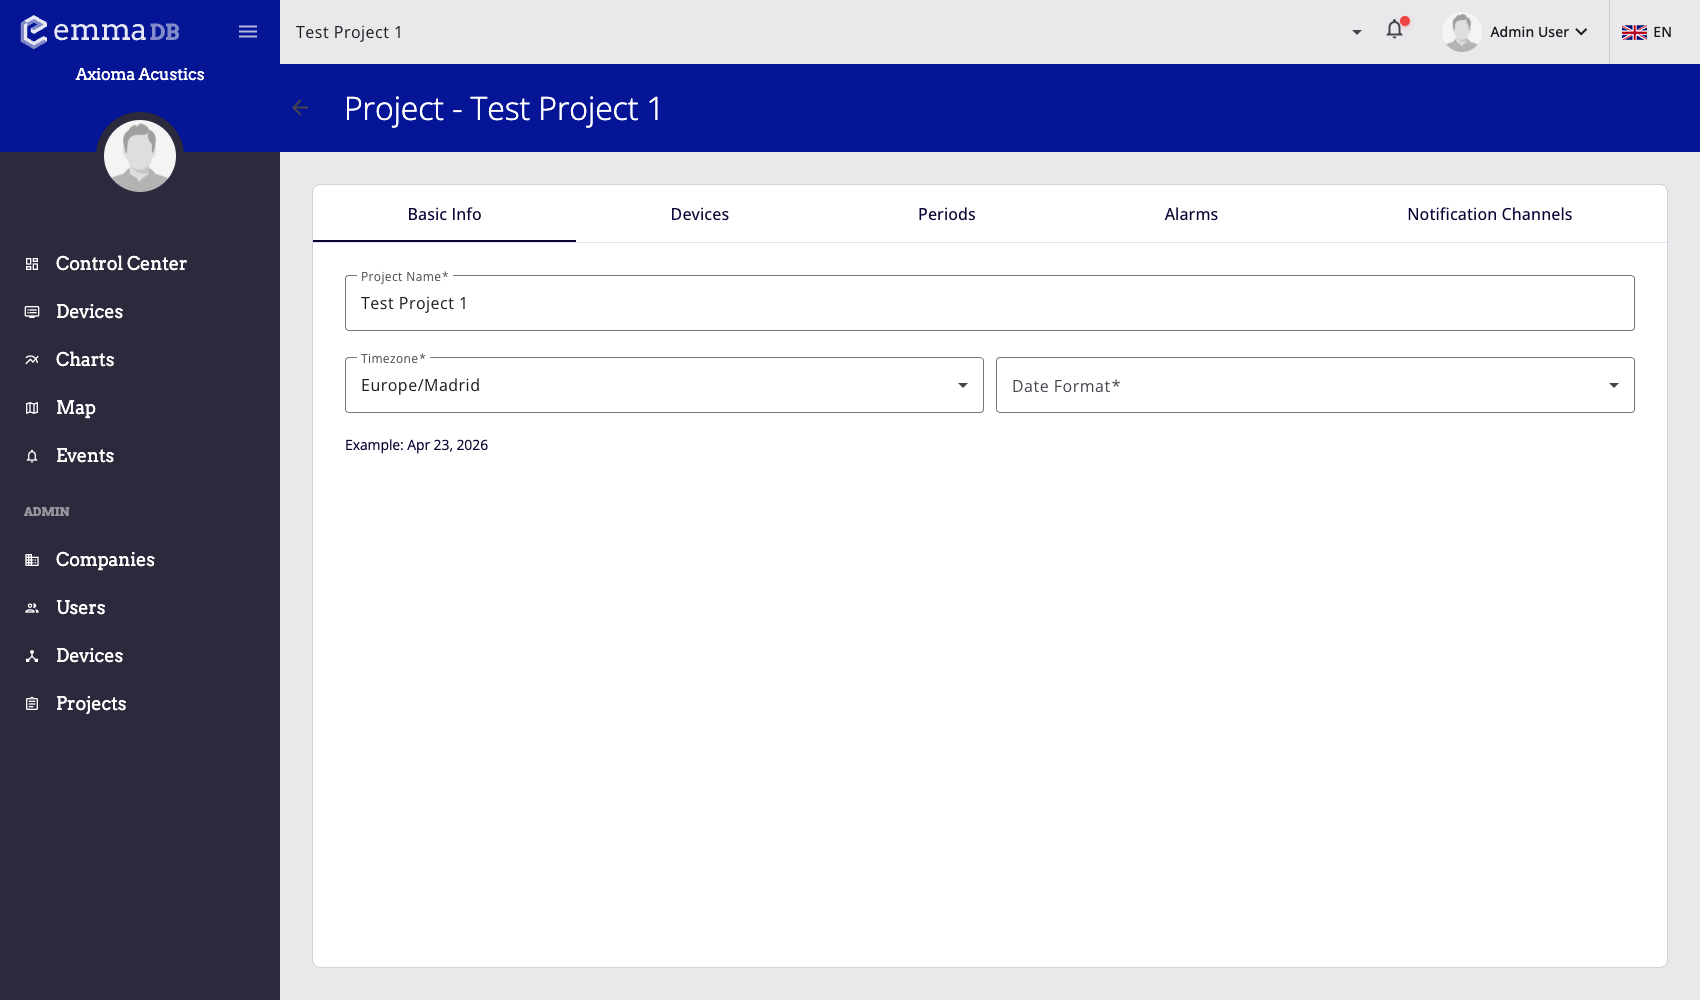
Task: Open the sidebar hamburger menu
Action: pos(247,31)
